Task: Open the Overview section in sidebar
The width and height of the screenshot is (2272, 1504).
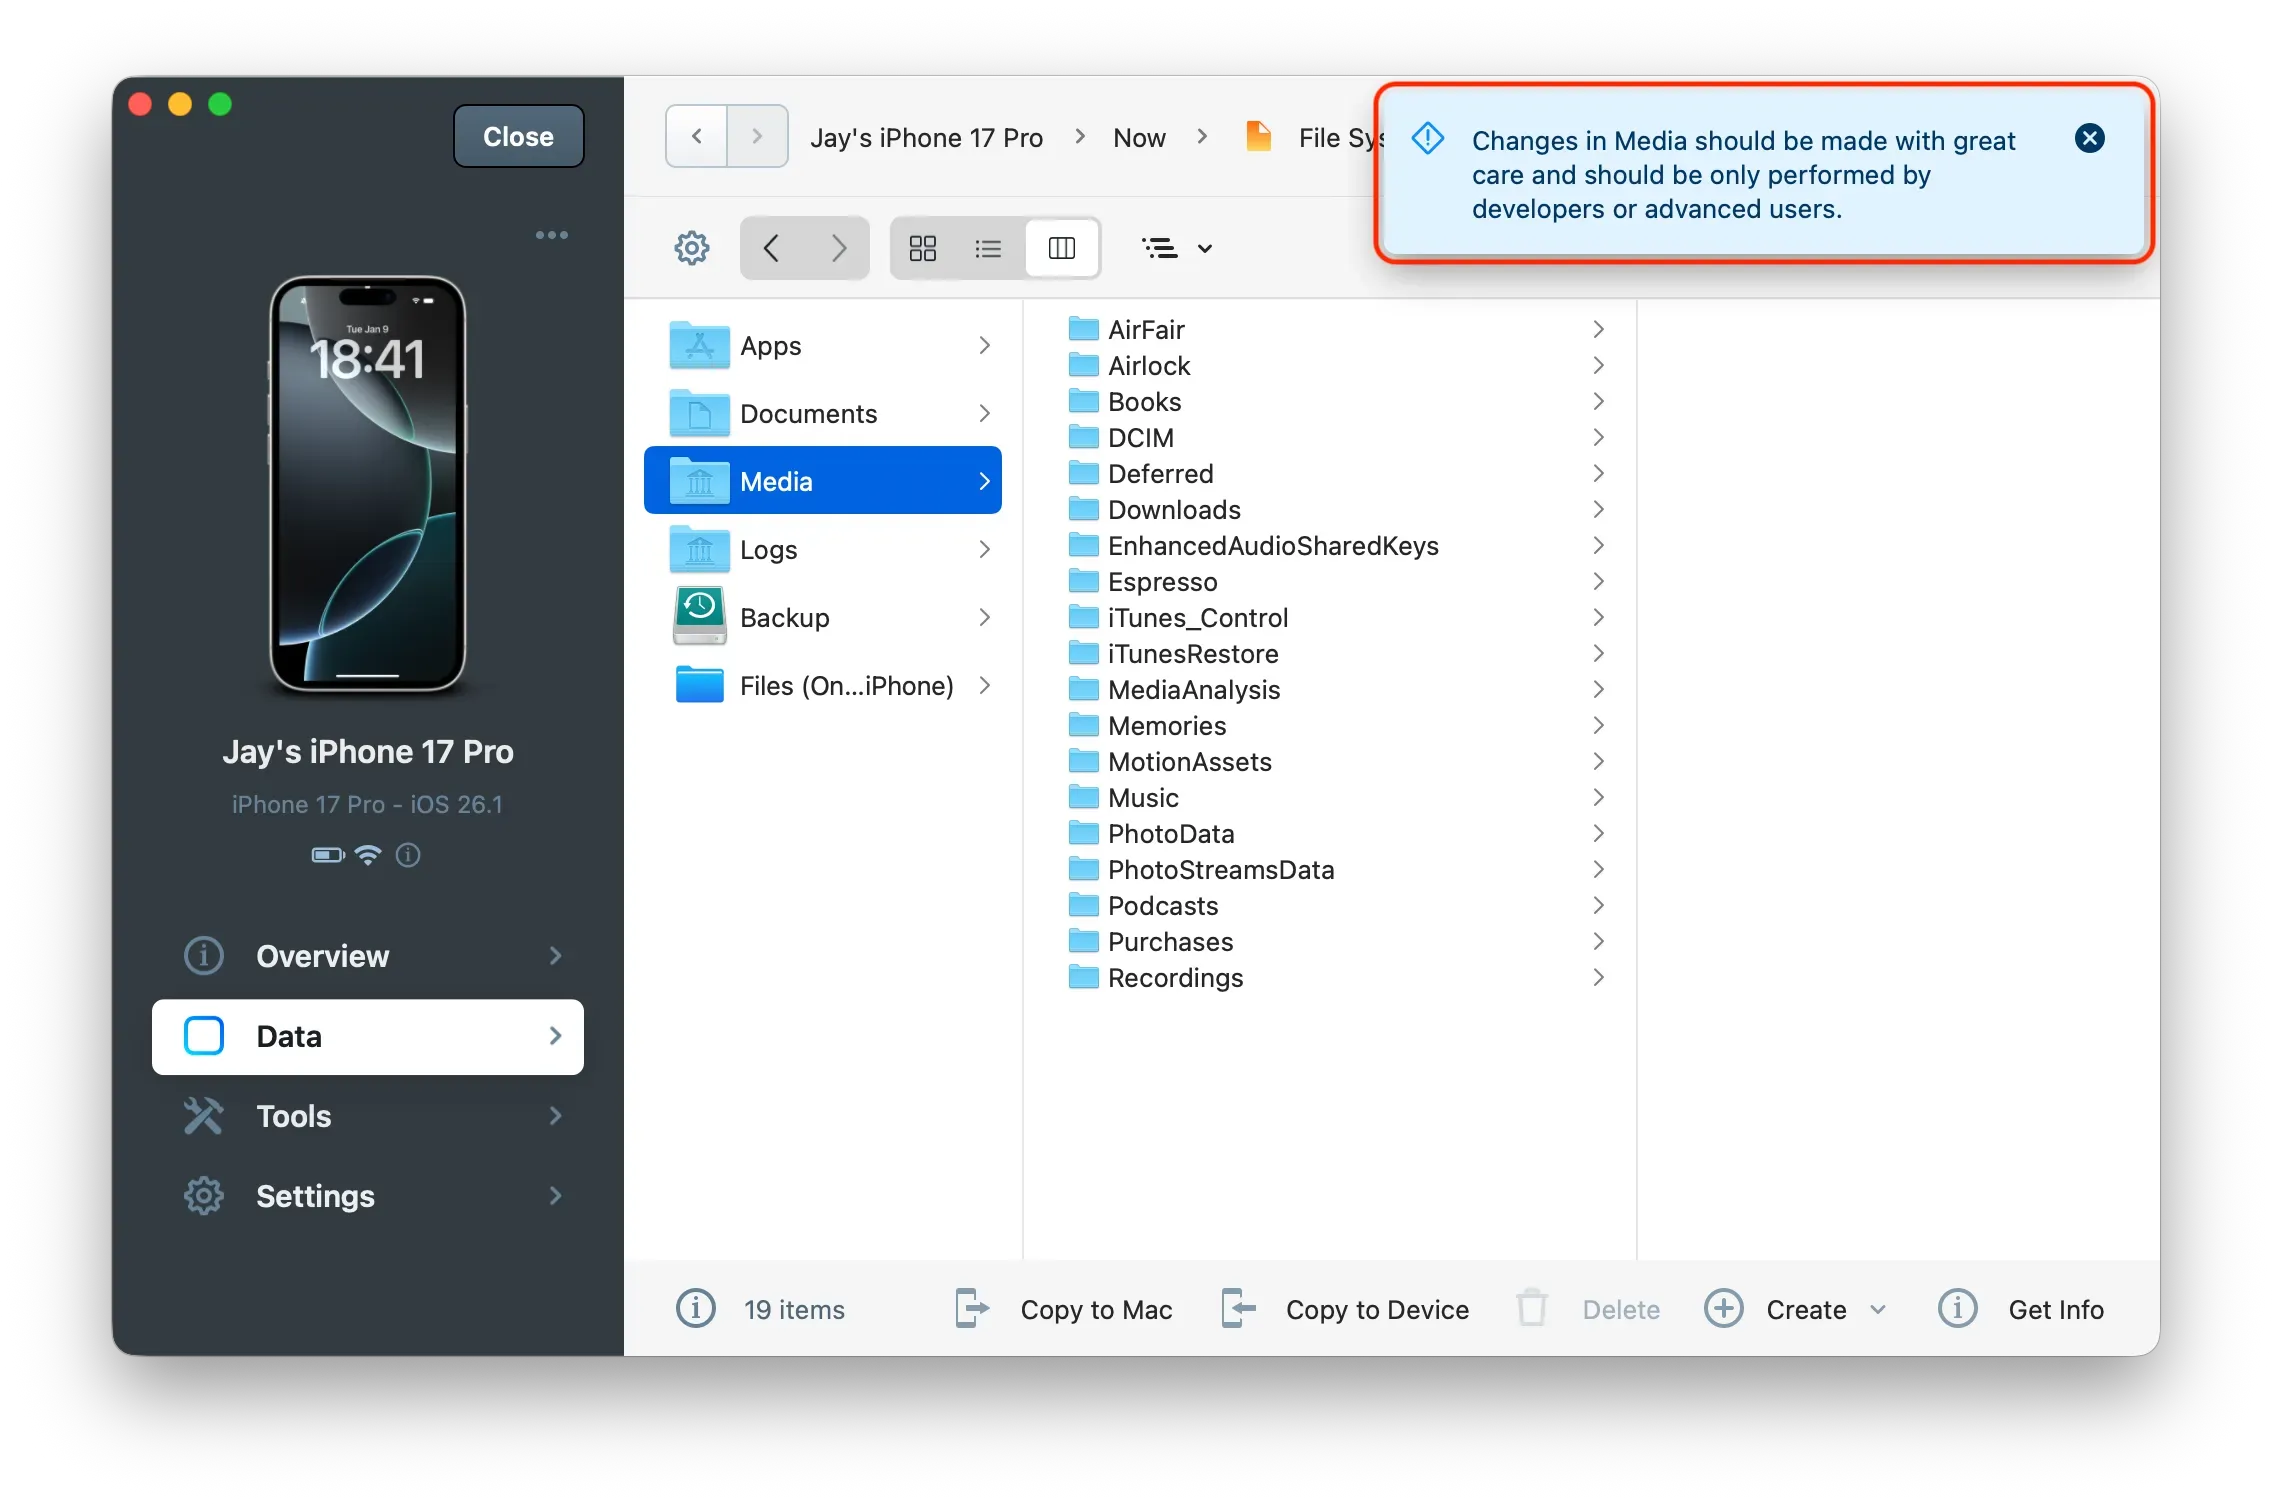Action: [322, 956]
